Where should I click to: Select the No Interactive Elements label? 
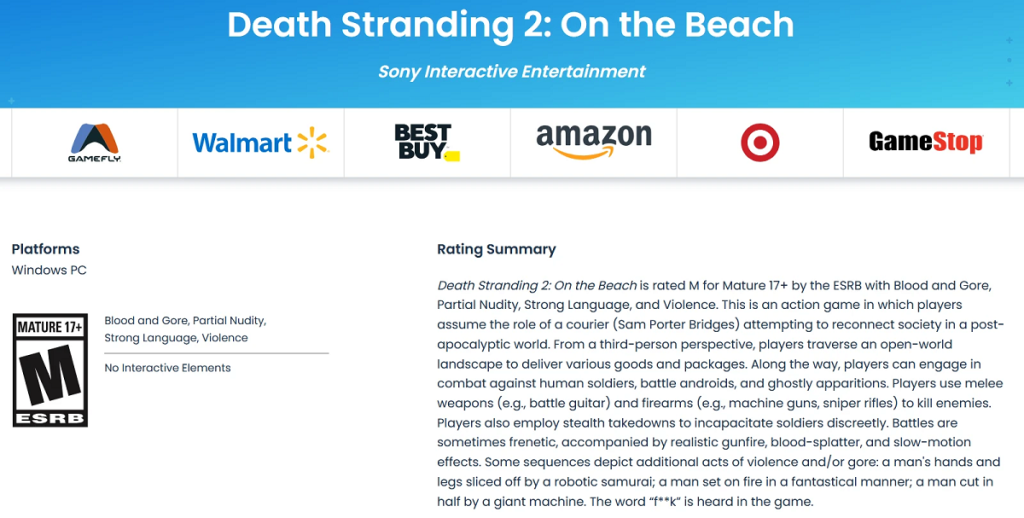click(167, 368)
